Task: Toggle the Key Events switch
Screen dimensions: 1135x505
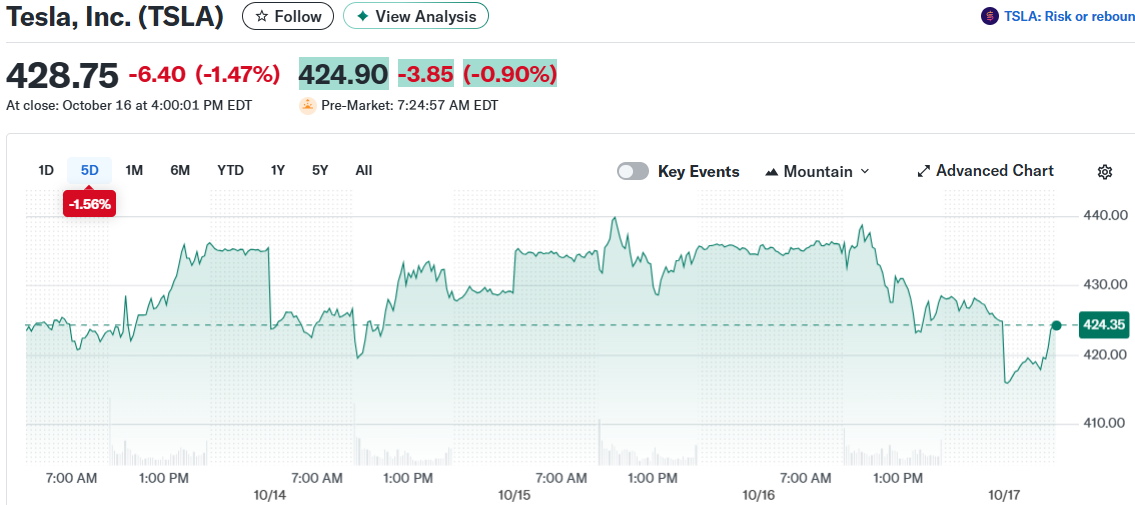Action: pyautogui.click(x=633, y=171)
